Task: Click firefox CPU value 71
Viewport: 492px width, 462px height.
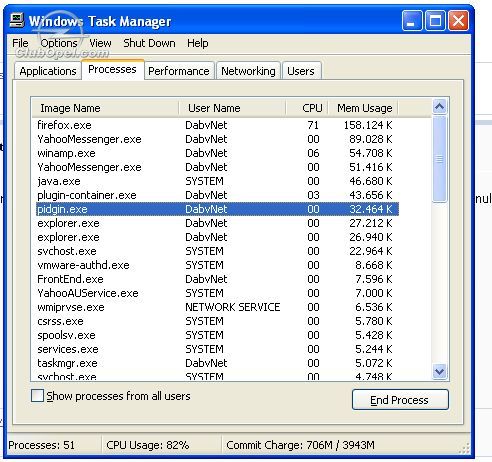Action: coord(313,125)
